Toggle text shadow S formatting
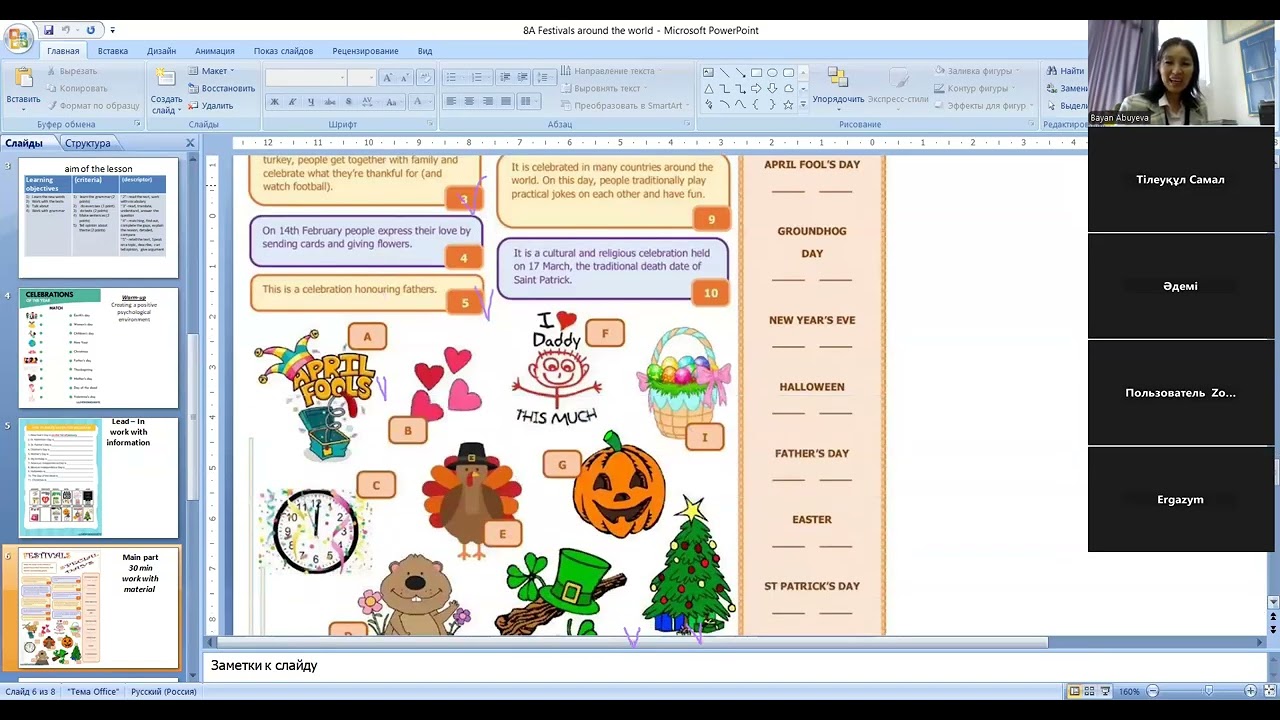Viewport: 1280px width, 720px height. click(x=348, y=102)
